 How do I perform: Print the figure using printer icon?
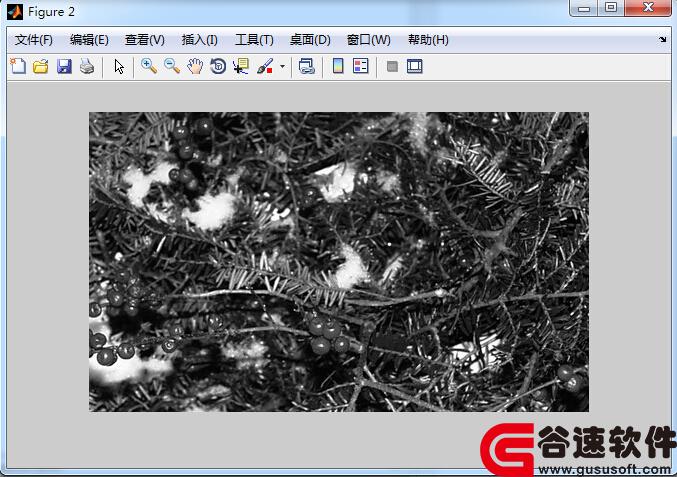[x=87, y=66]
